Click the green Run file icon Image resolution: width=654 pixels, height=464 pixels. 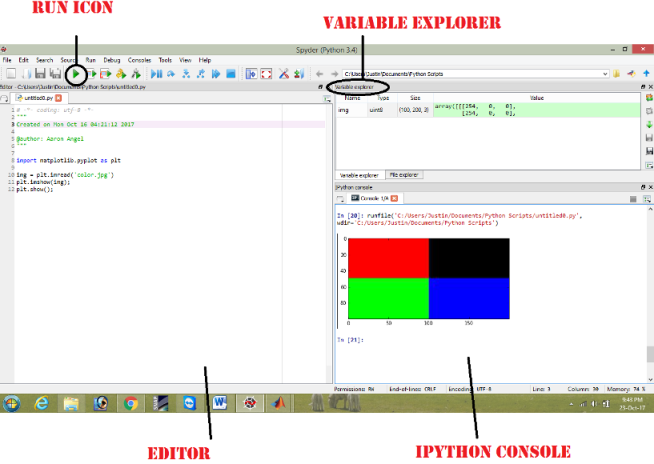tap(76, 74)
